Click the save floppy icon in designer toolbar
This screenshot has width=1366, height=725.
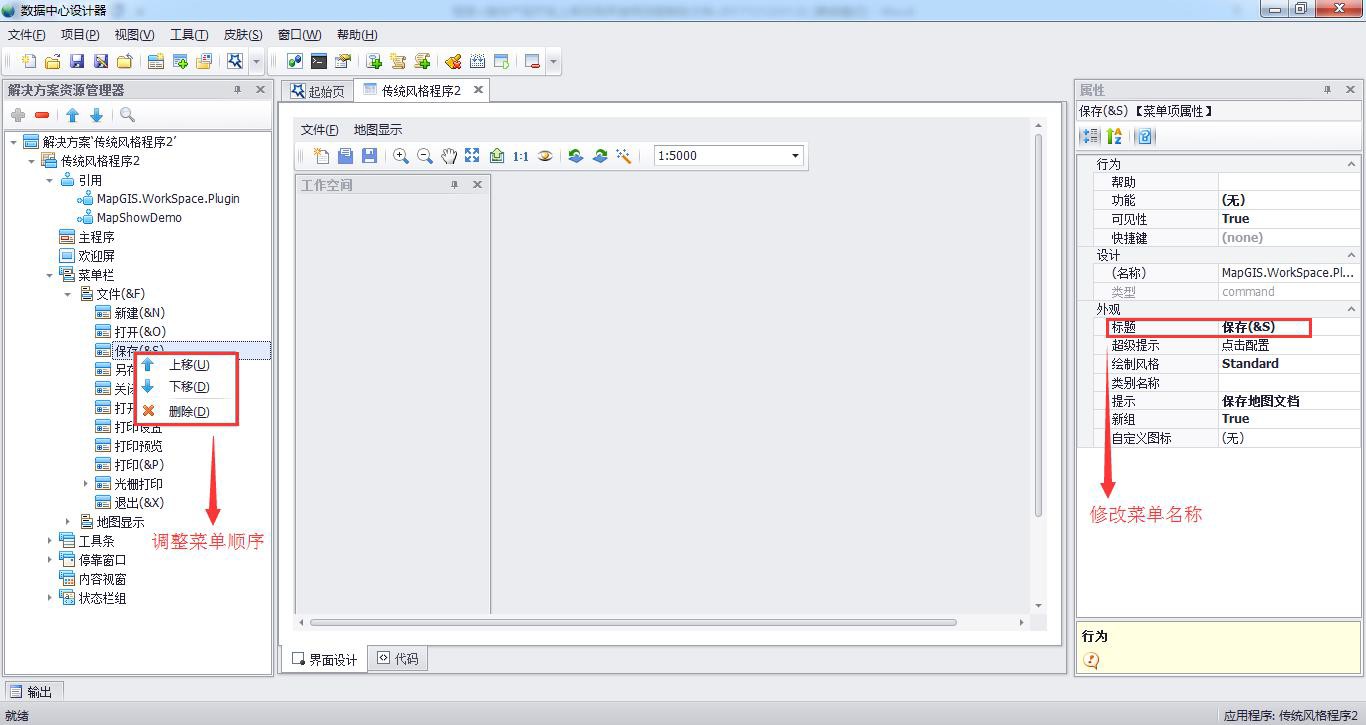click(x=369, y=156)
